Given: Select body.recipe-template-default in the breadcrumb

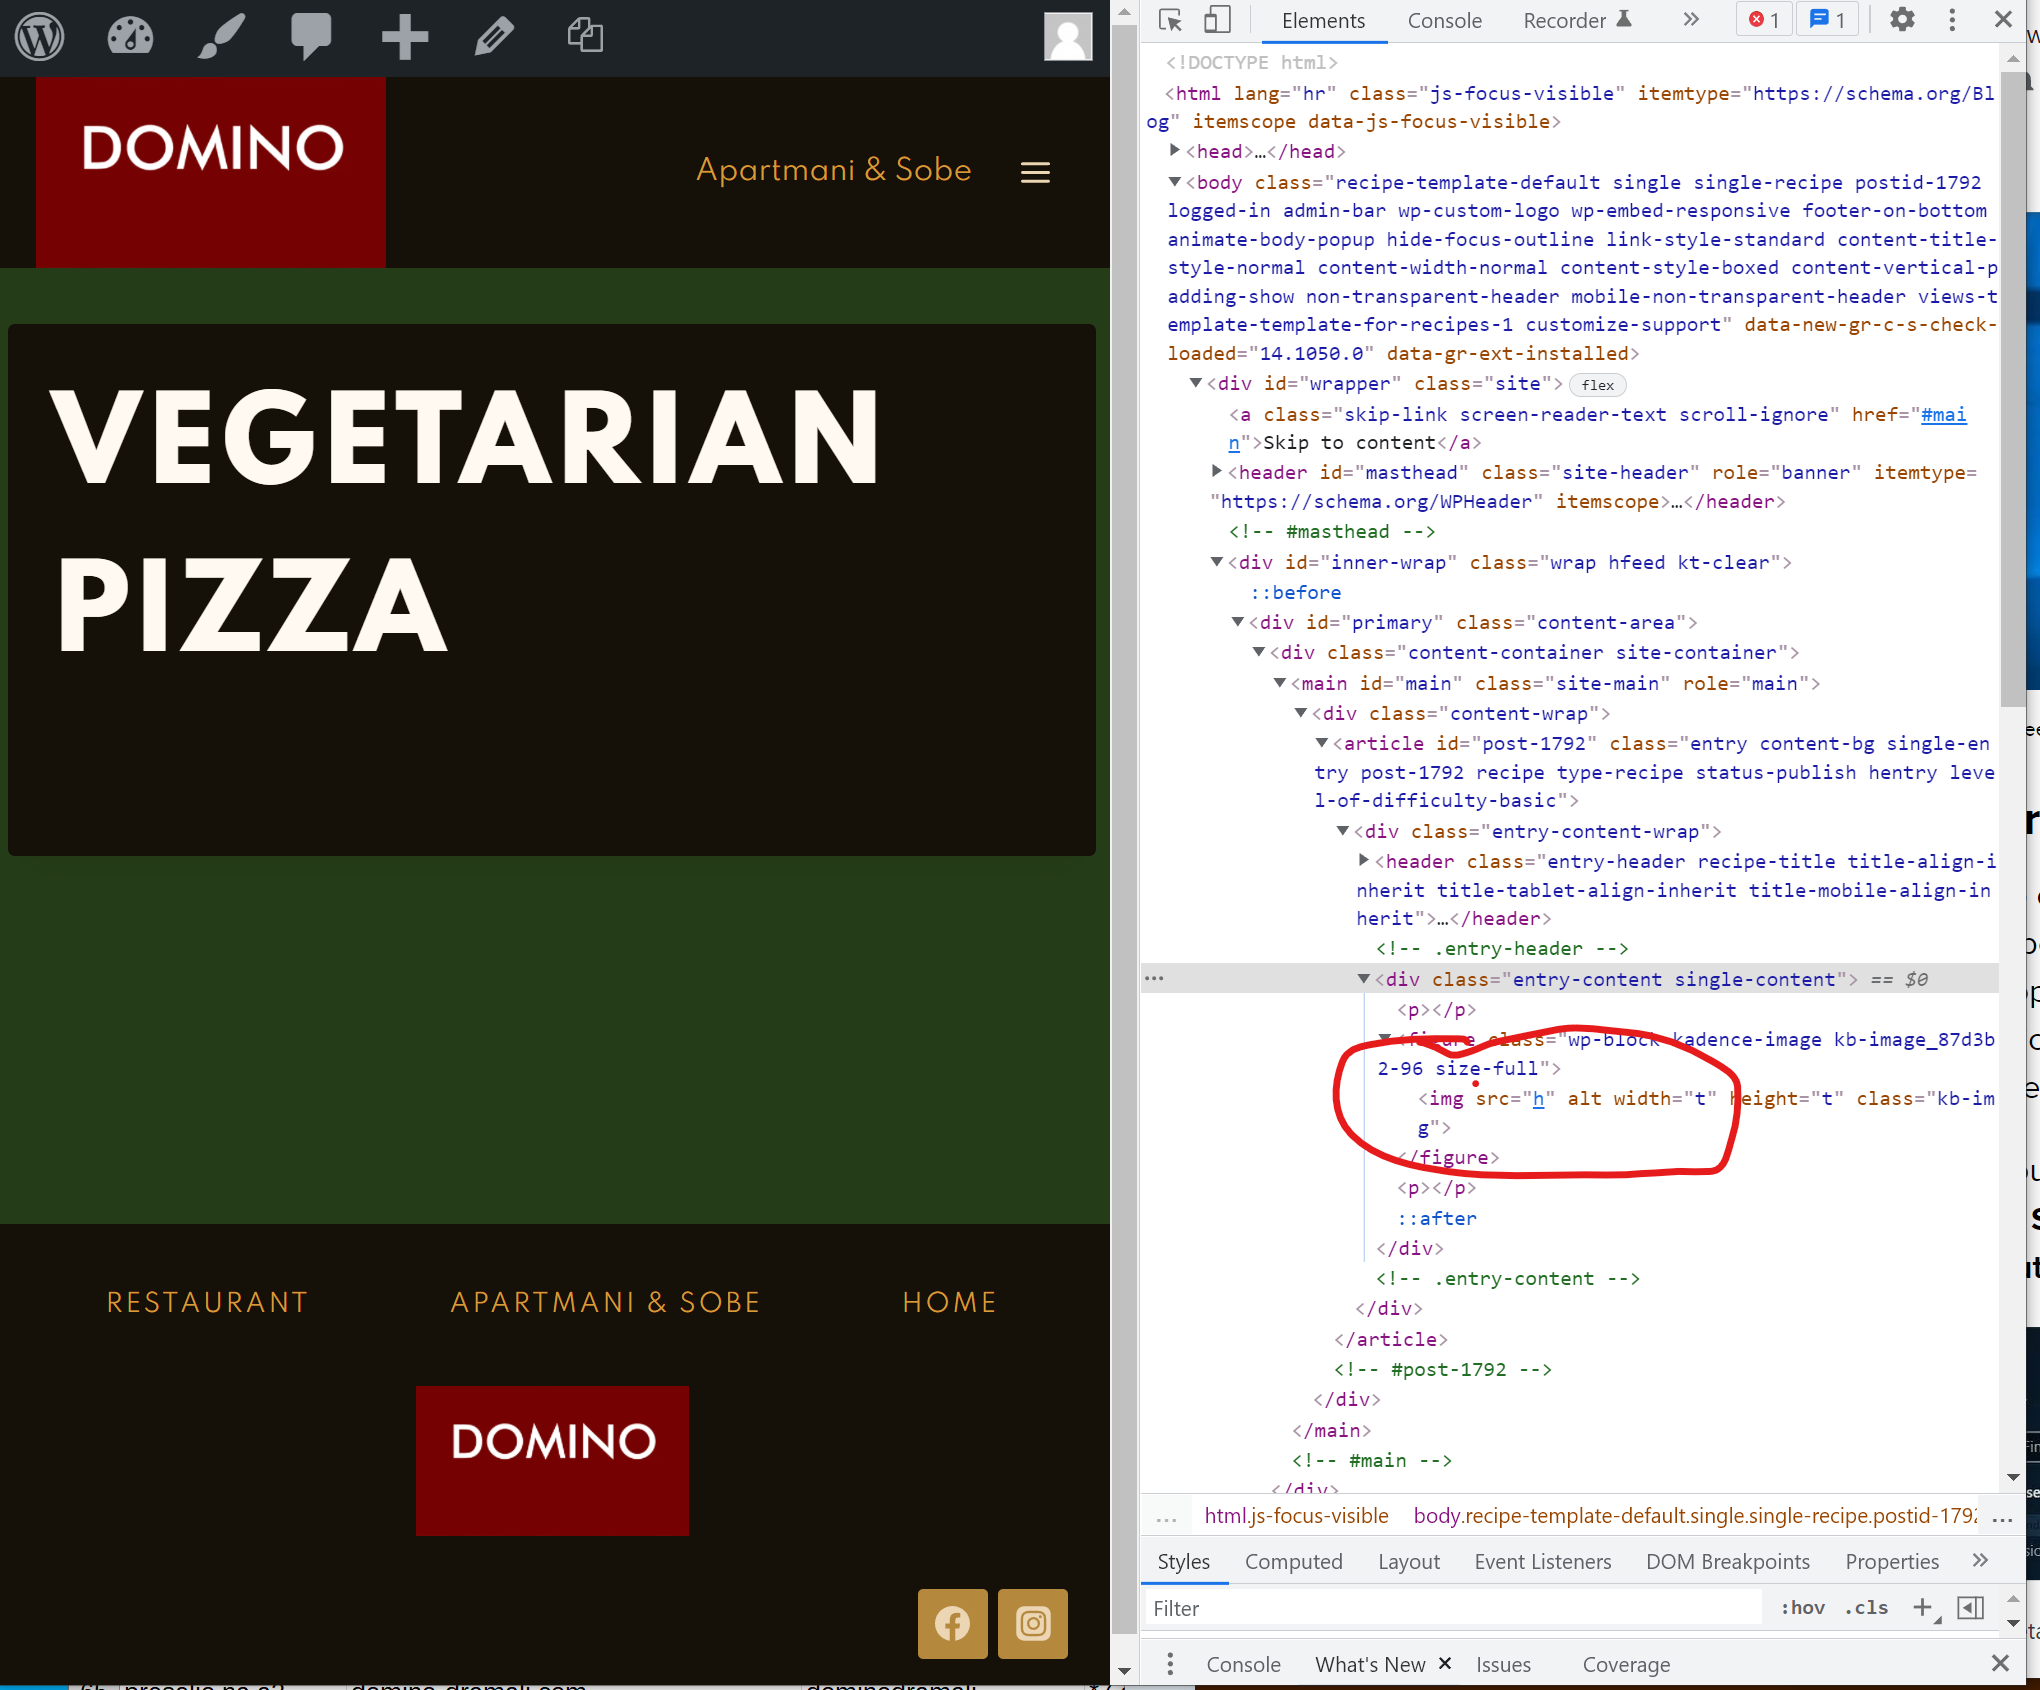Looking at the screenshot, I should [x=1695, y=1515].
